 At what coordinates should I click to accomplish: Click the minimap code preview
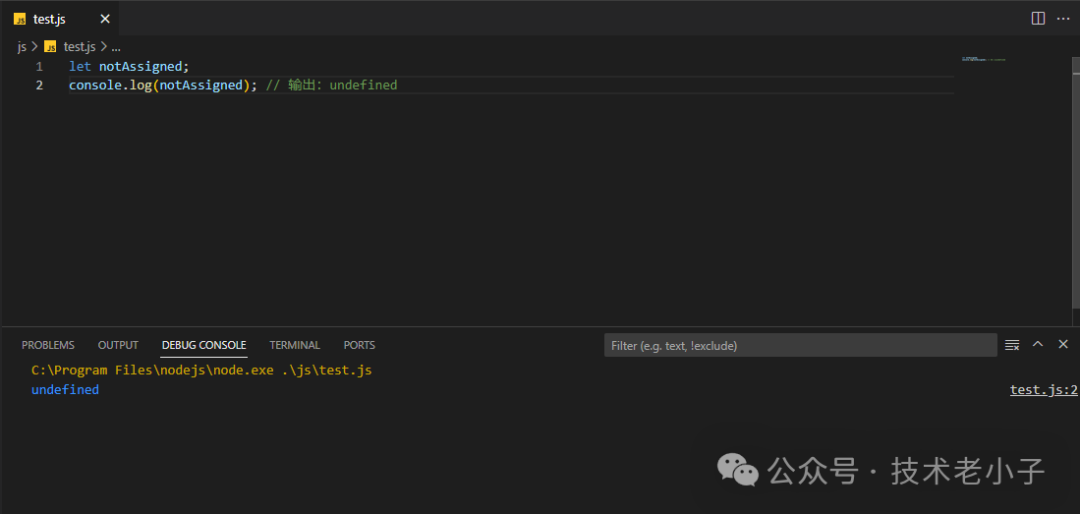tap(983, 60)
